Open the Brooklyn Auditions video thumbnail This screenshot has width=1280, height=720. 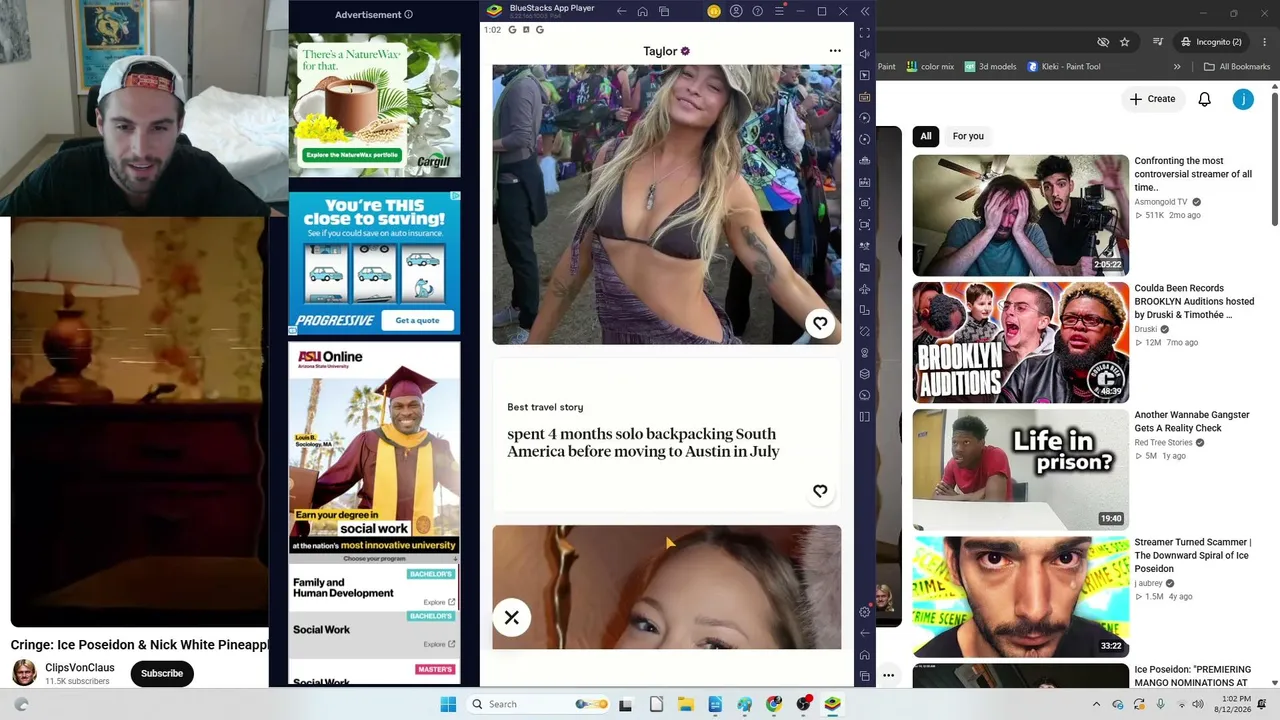(1020, 343)
